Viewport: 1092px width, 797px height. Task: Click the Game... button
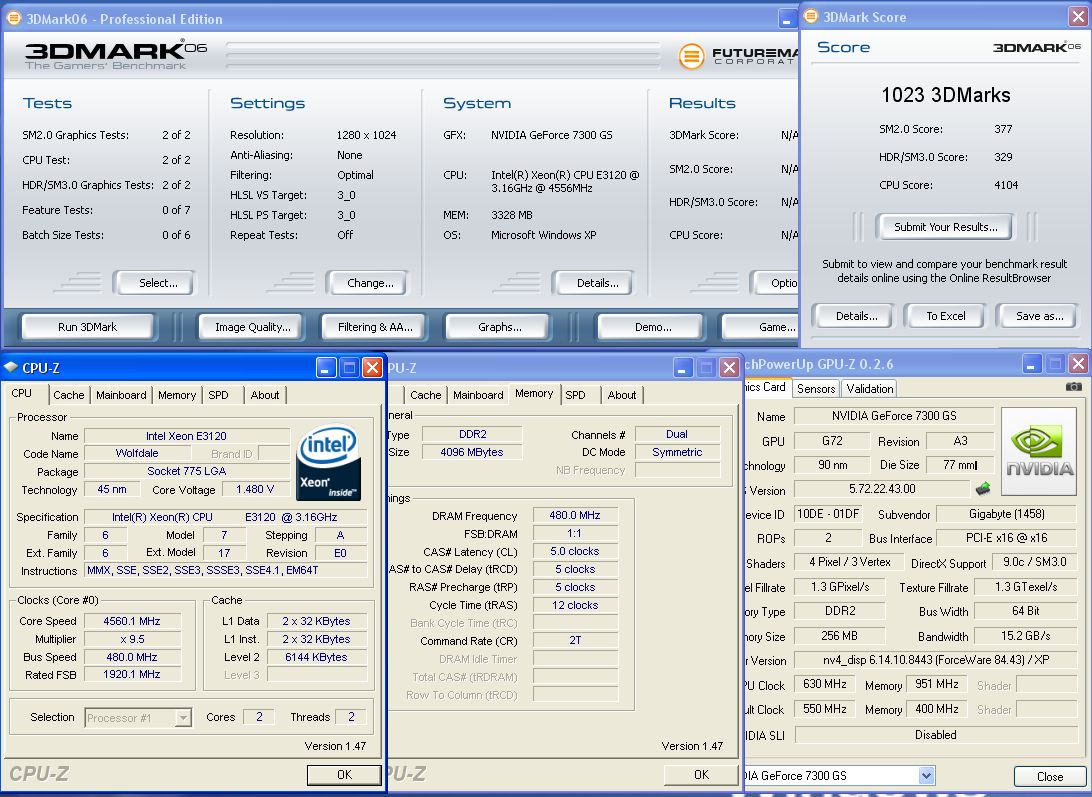(x=760, y=327)
